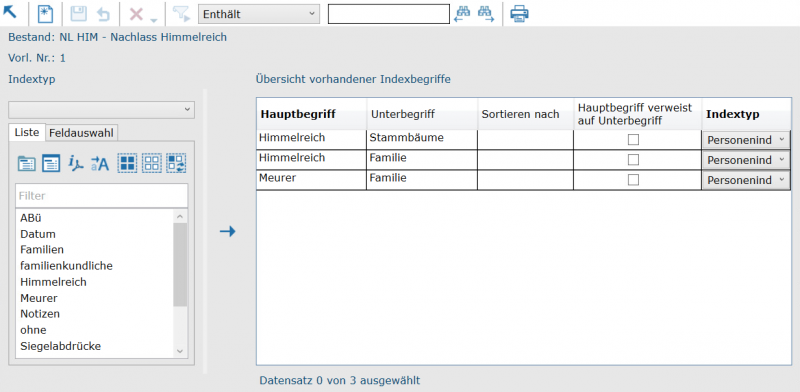Viewport: 800px width, 392px height.
Task: Open the Enthält filter dropdown
Action: (x=259, y=14)
